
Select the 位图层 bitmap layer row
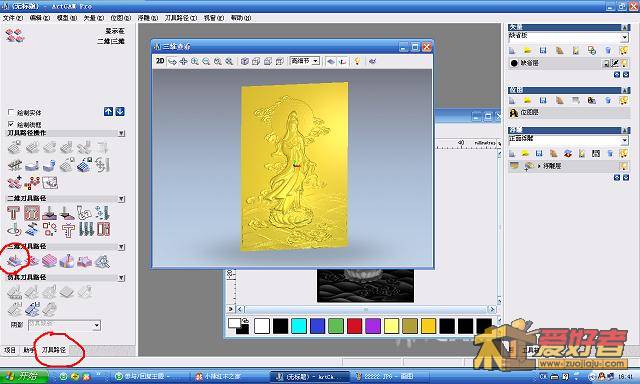pos(569,112)
